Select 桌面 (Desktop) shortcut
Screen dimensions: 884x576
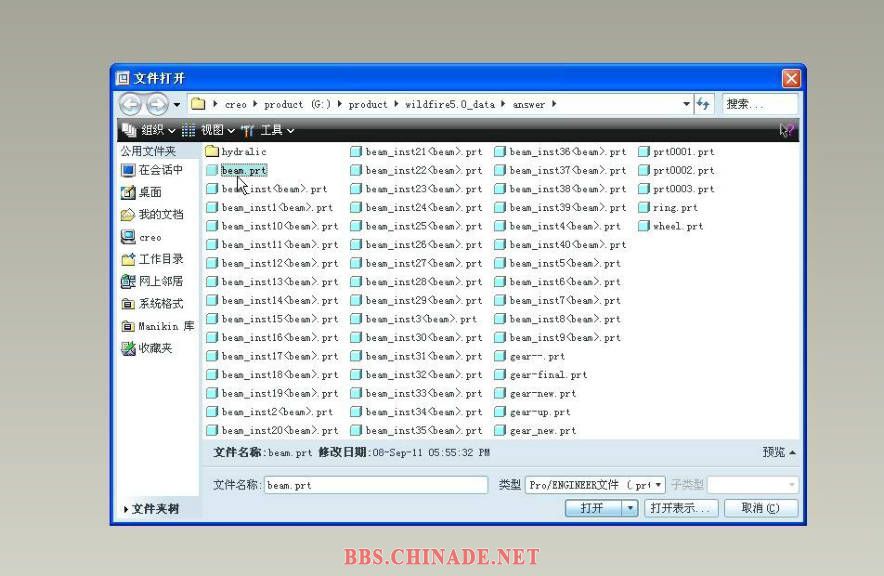(142, 192)
